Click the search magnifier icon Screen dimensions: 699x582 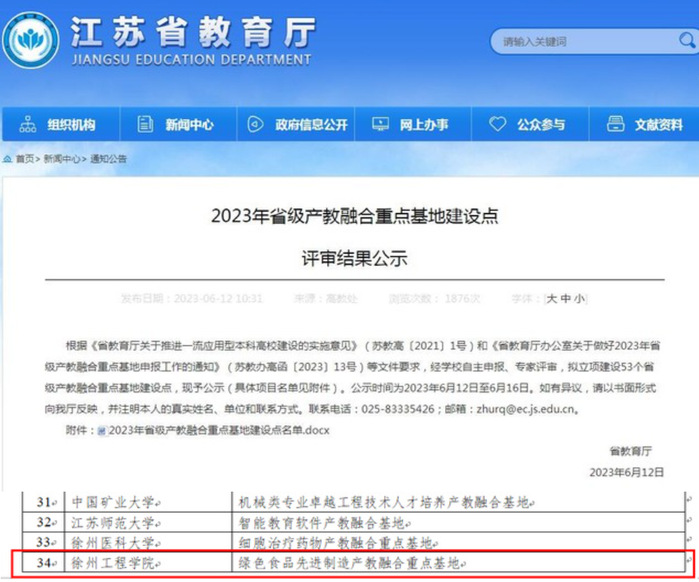pyautogui.click(x=683, y=42)
